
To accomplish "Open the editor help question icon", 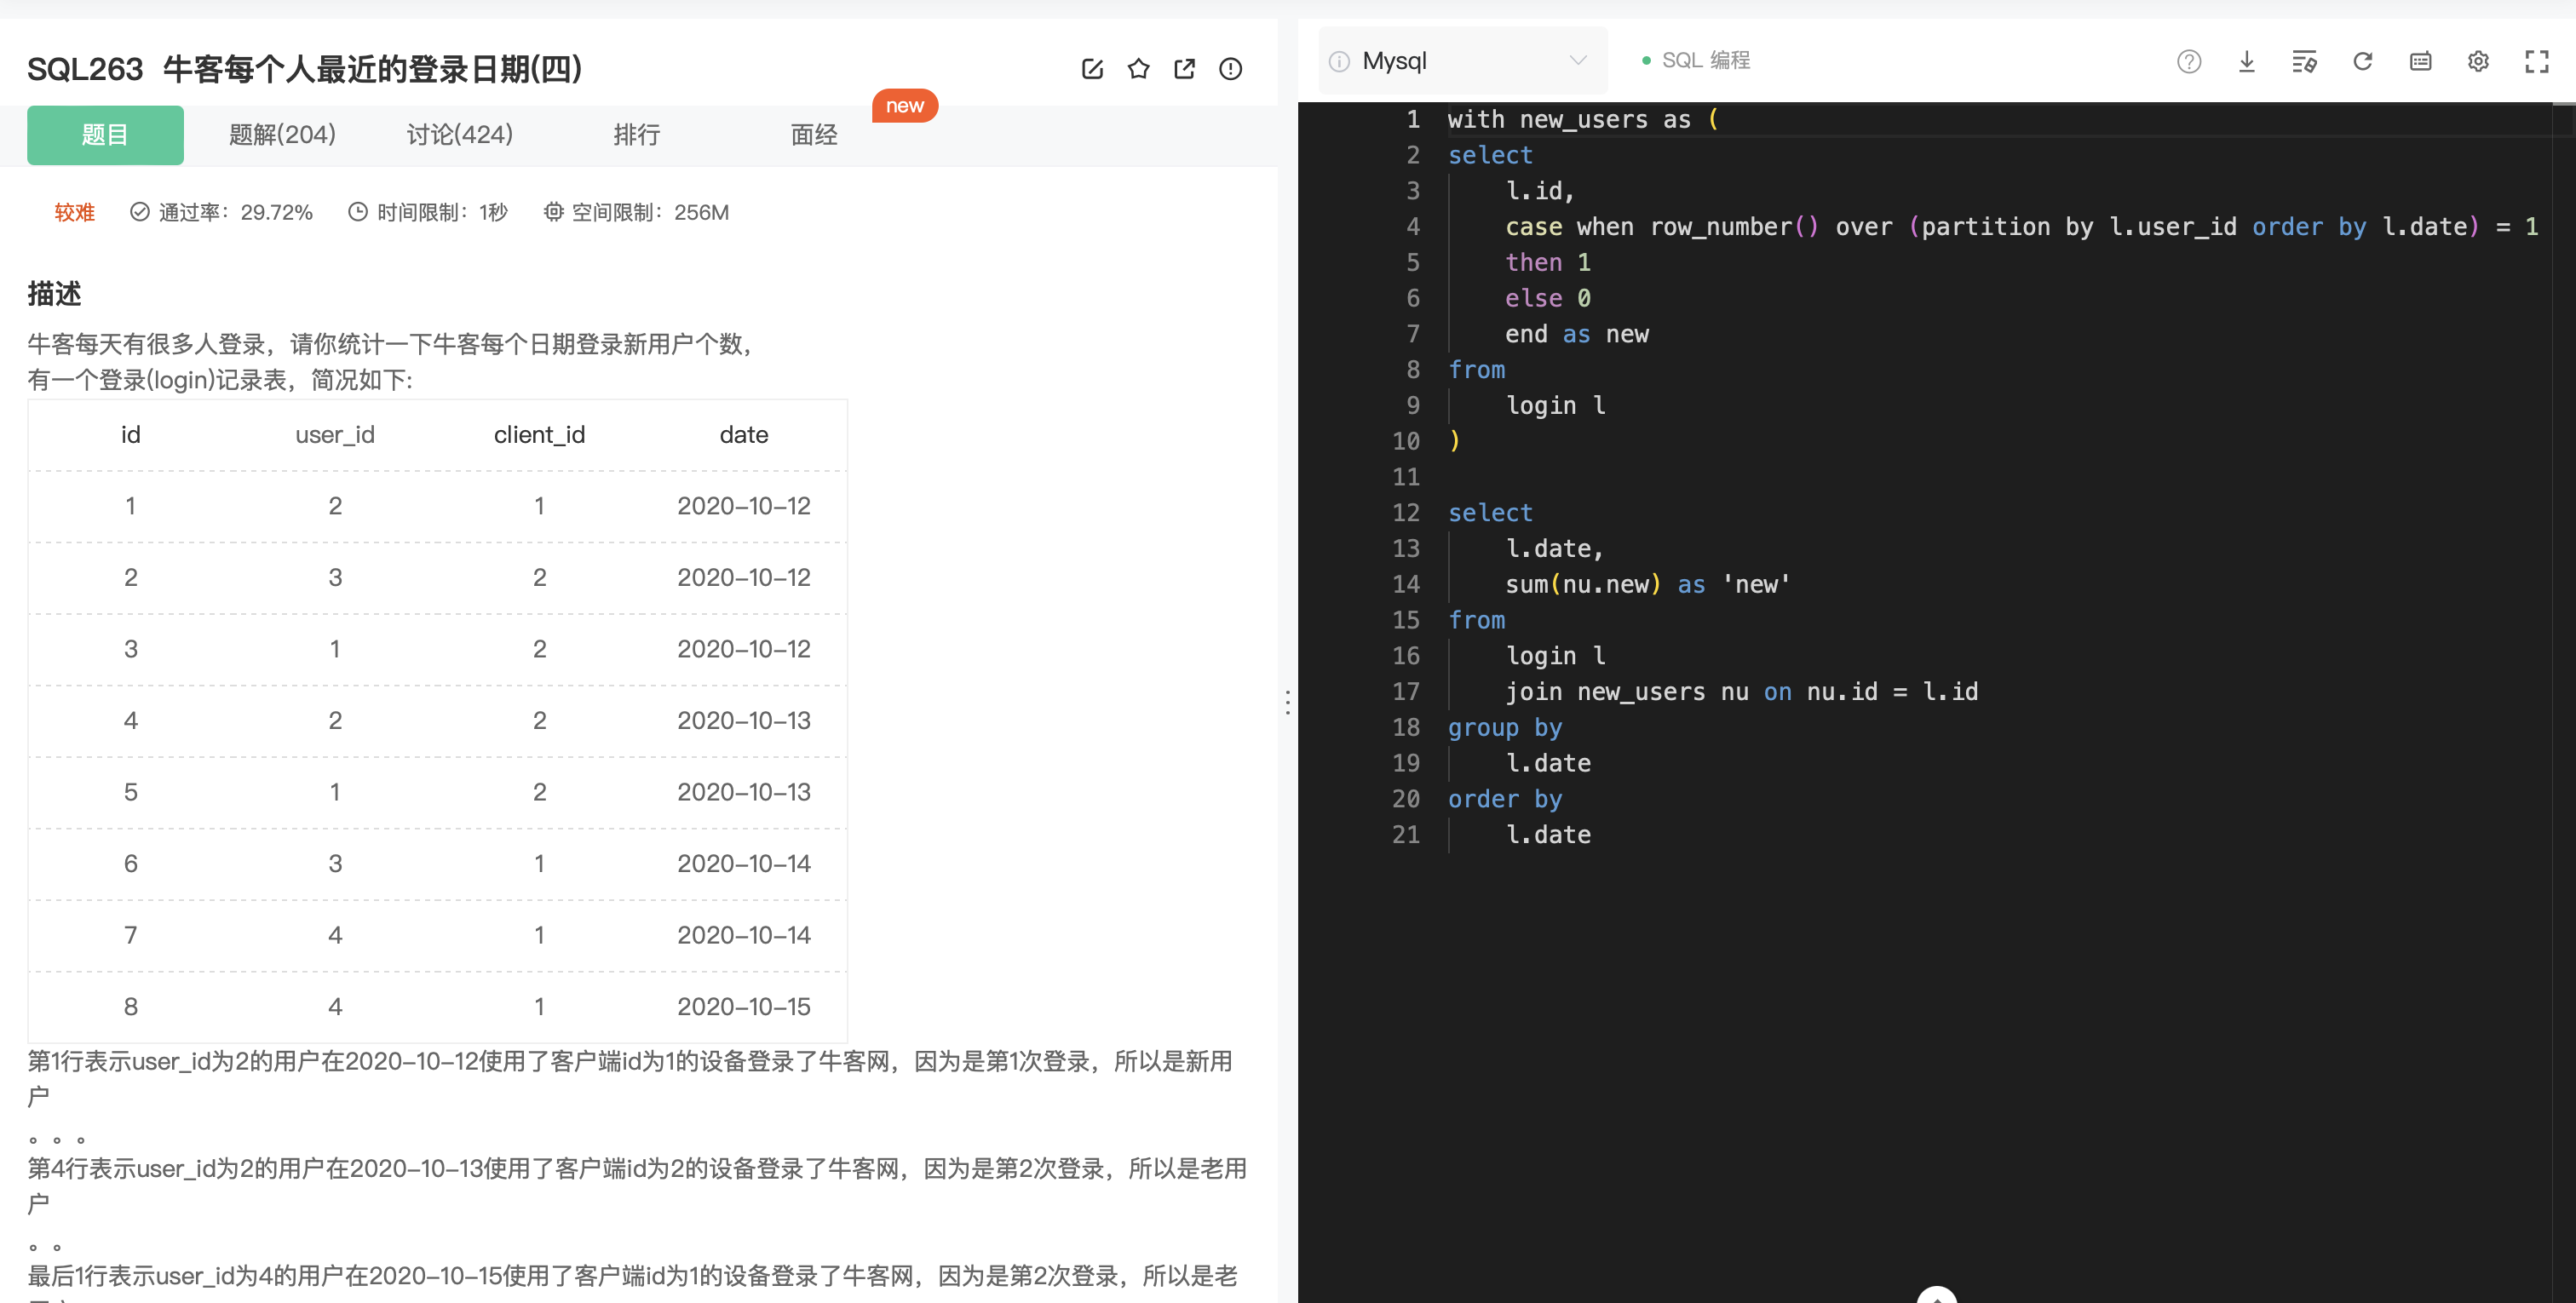I will [x=2188, y=61].
